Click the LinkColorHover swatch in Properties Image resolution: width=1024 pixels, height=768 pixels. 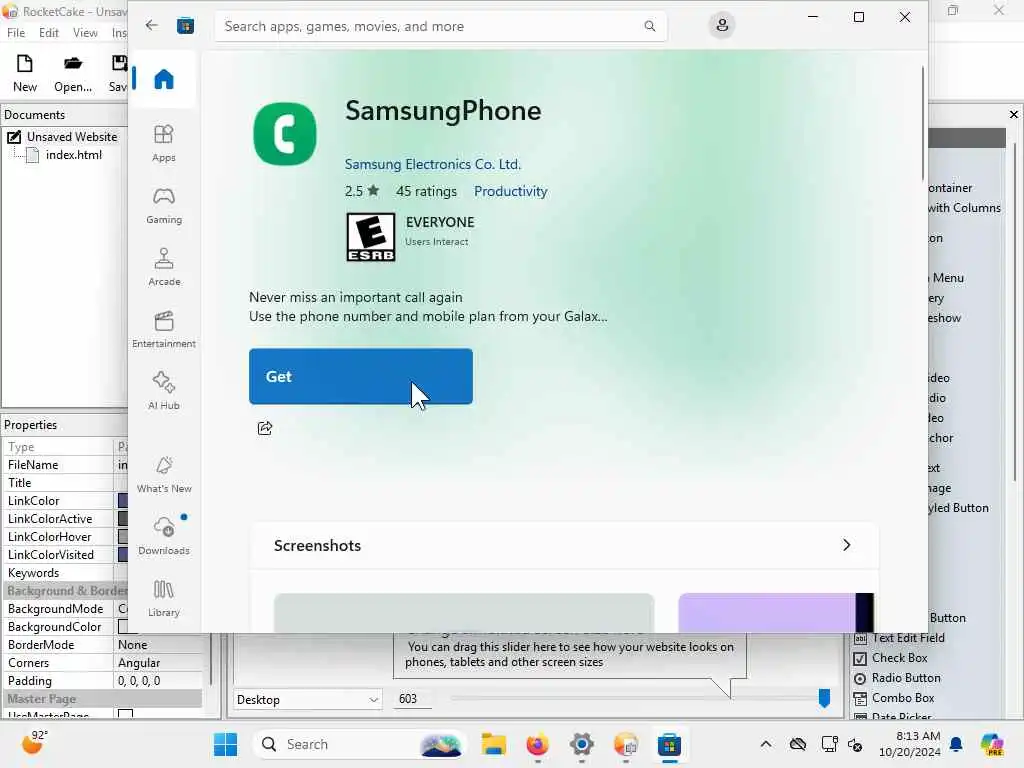123,537
